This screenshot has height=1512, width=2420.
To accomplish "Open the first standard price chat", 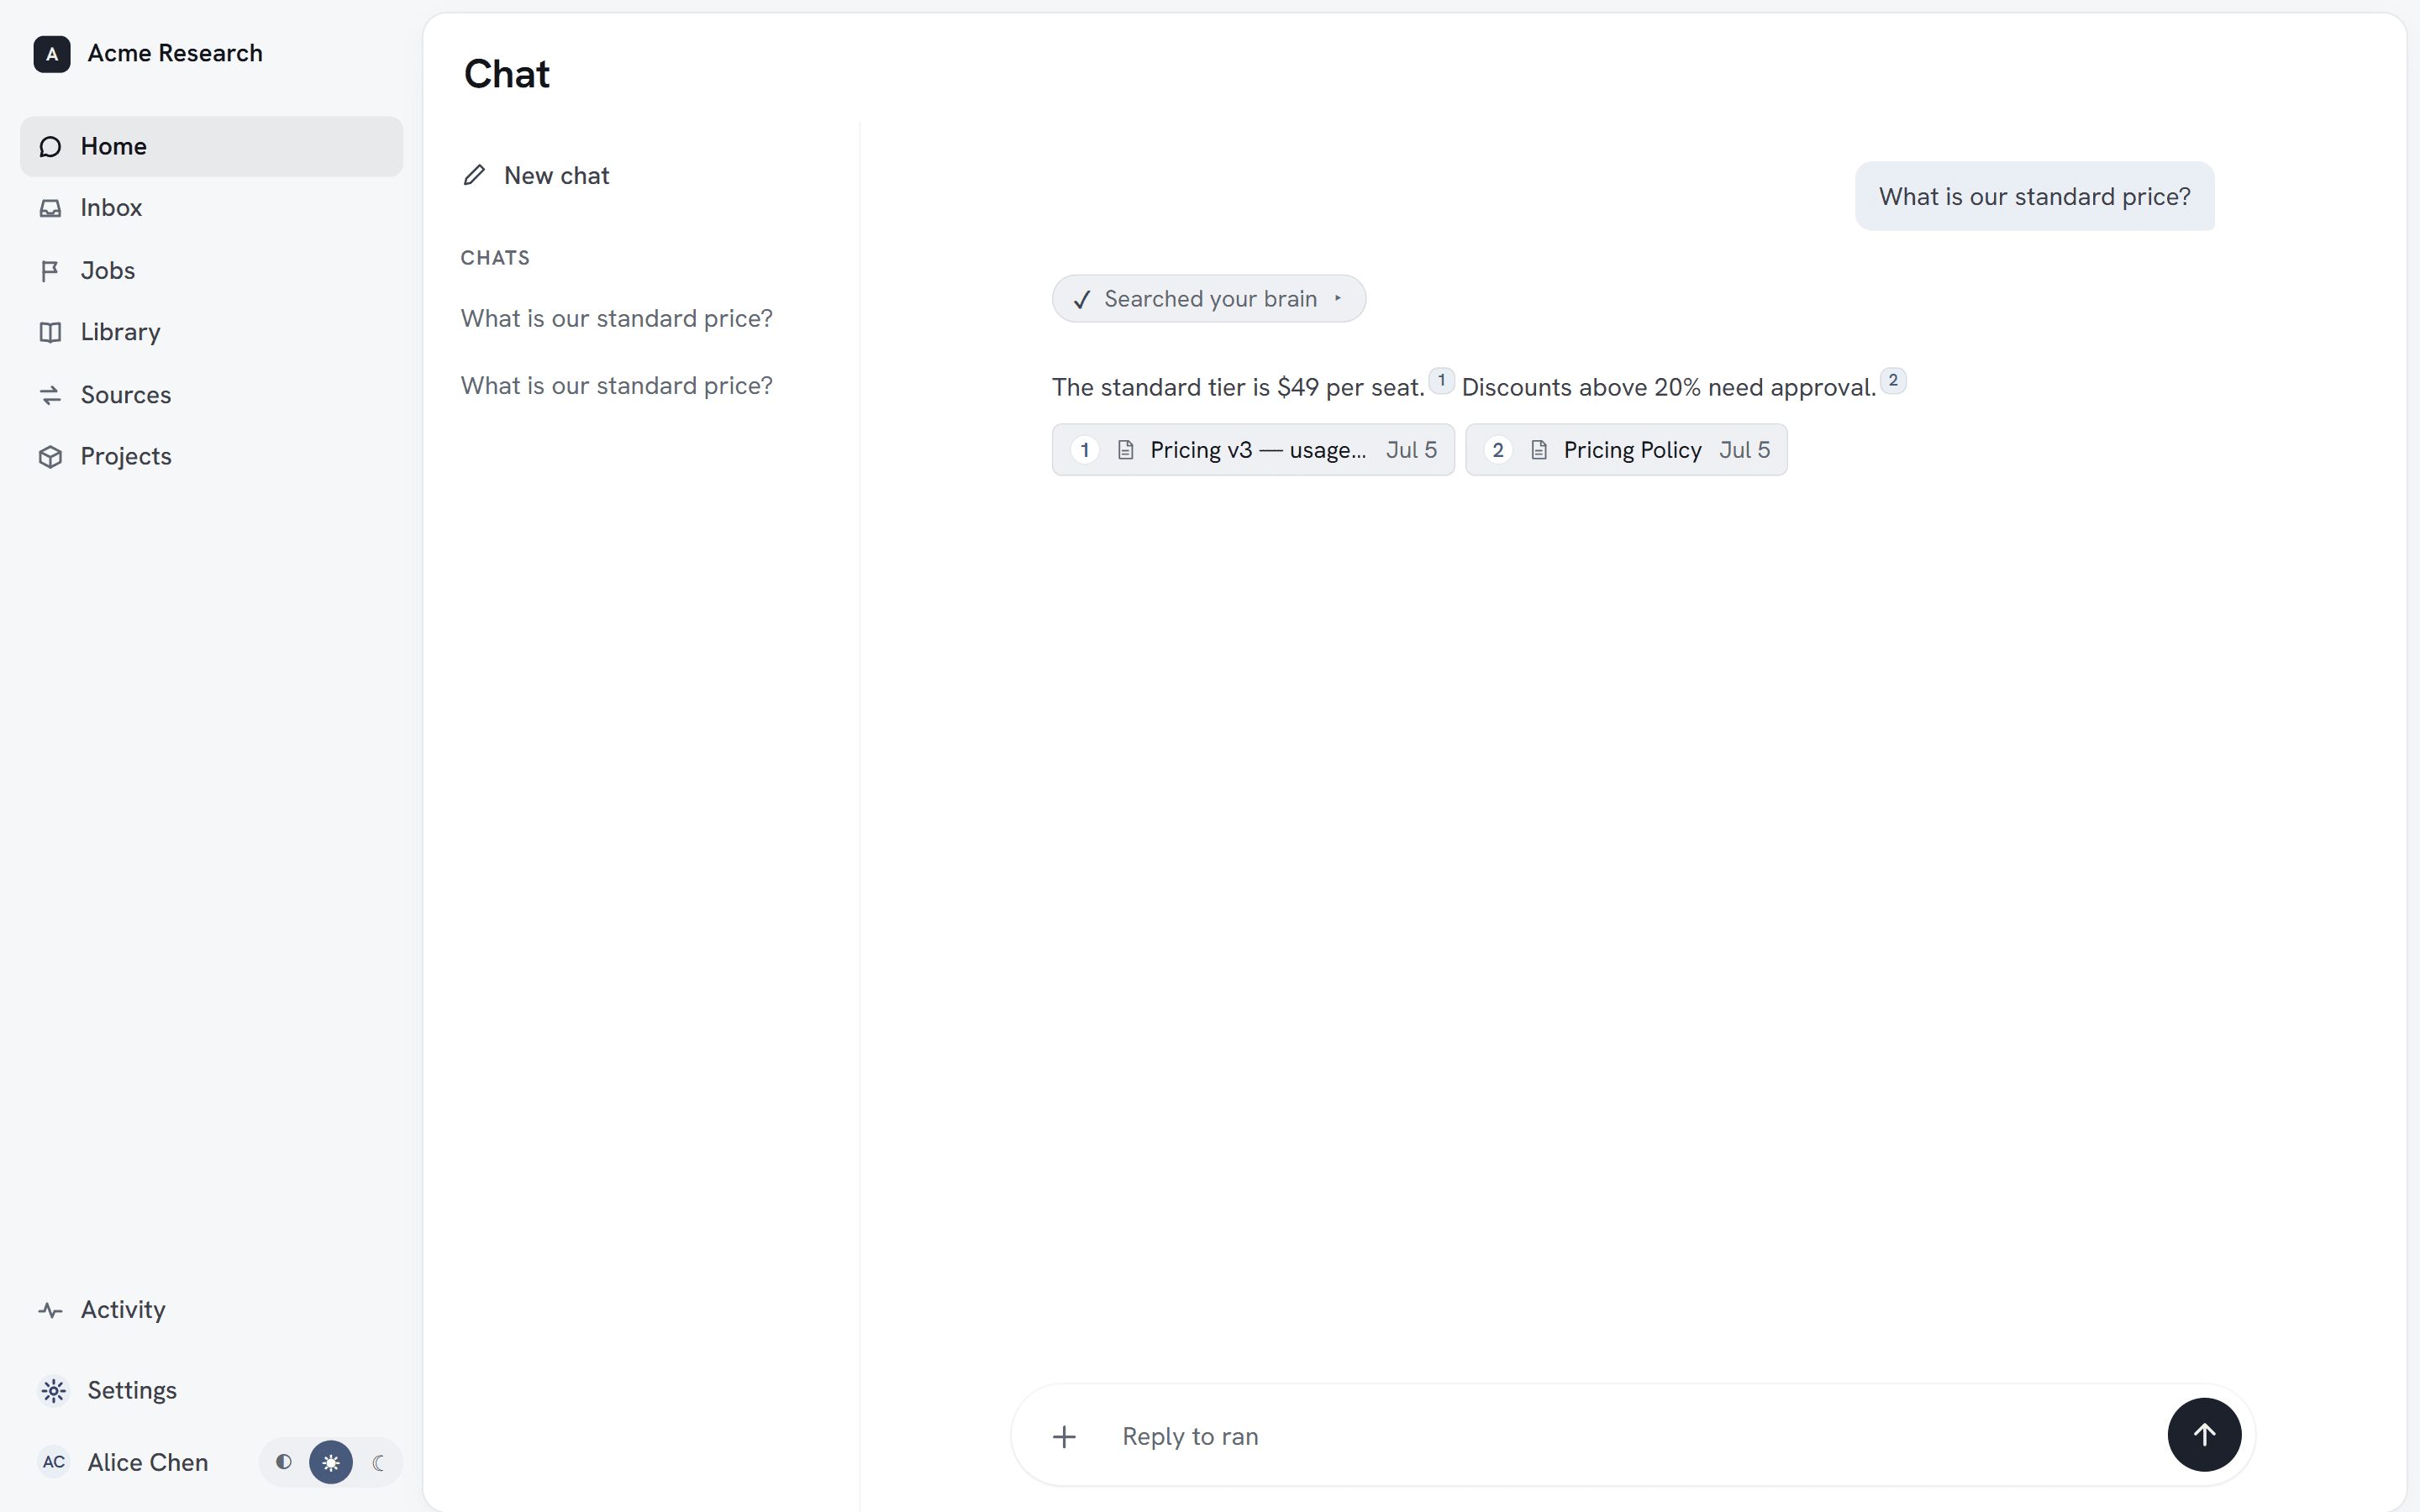I will tap(616, 318).
